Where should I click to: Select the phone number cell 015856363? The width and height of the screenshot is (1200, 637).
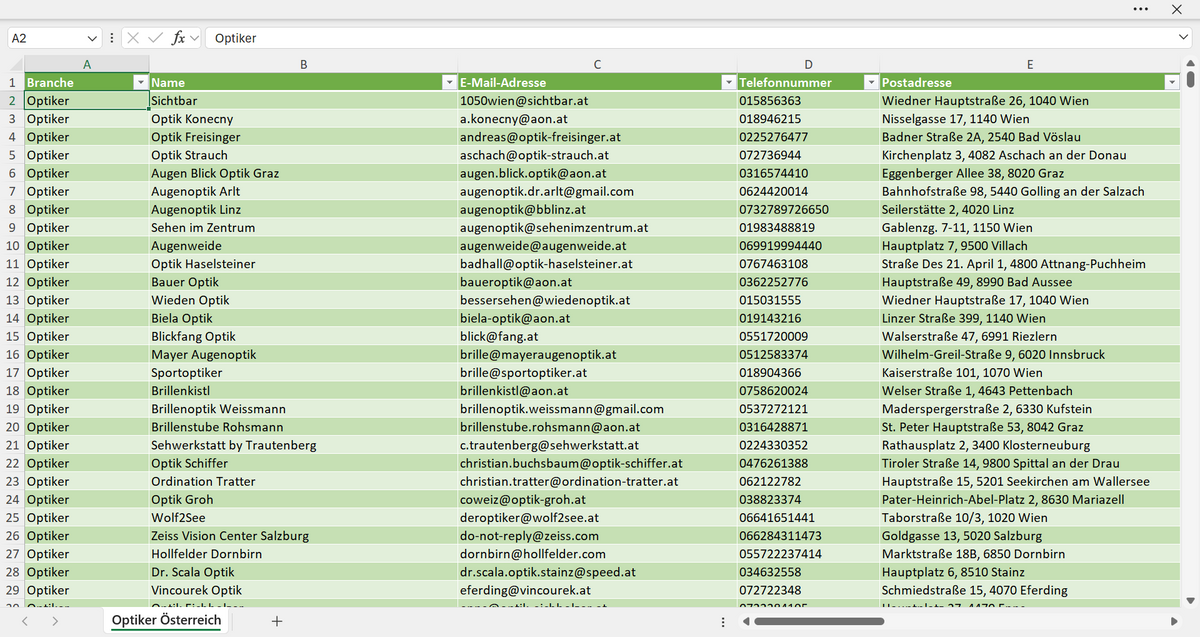pyautogui.click(x=808, y=101)
